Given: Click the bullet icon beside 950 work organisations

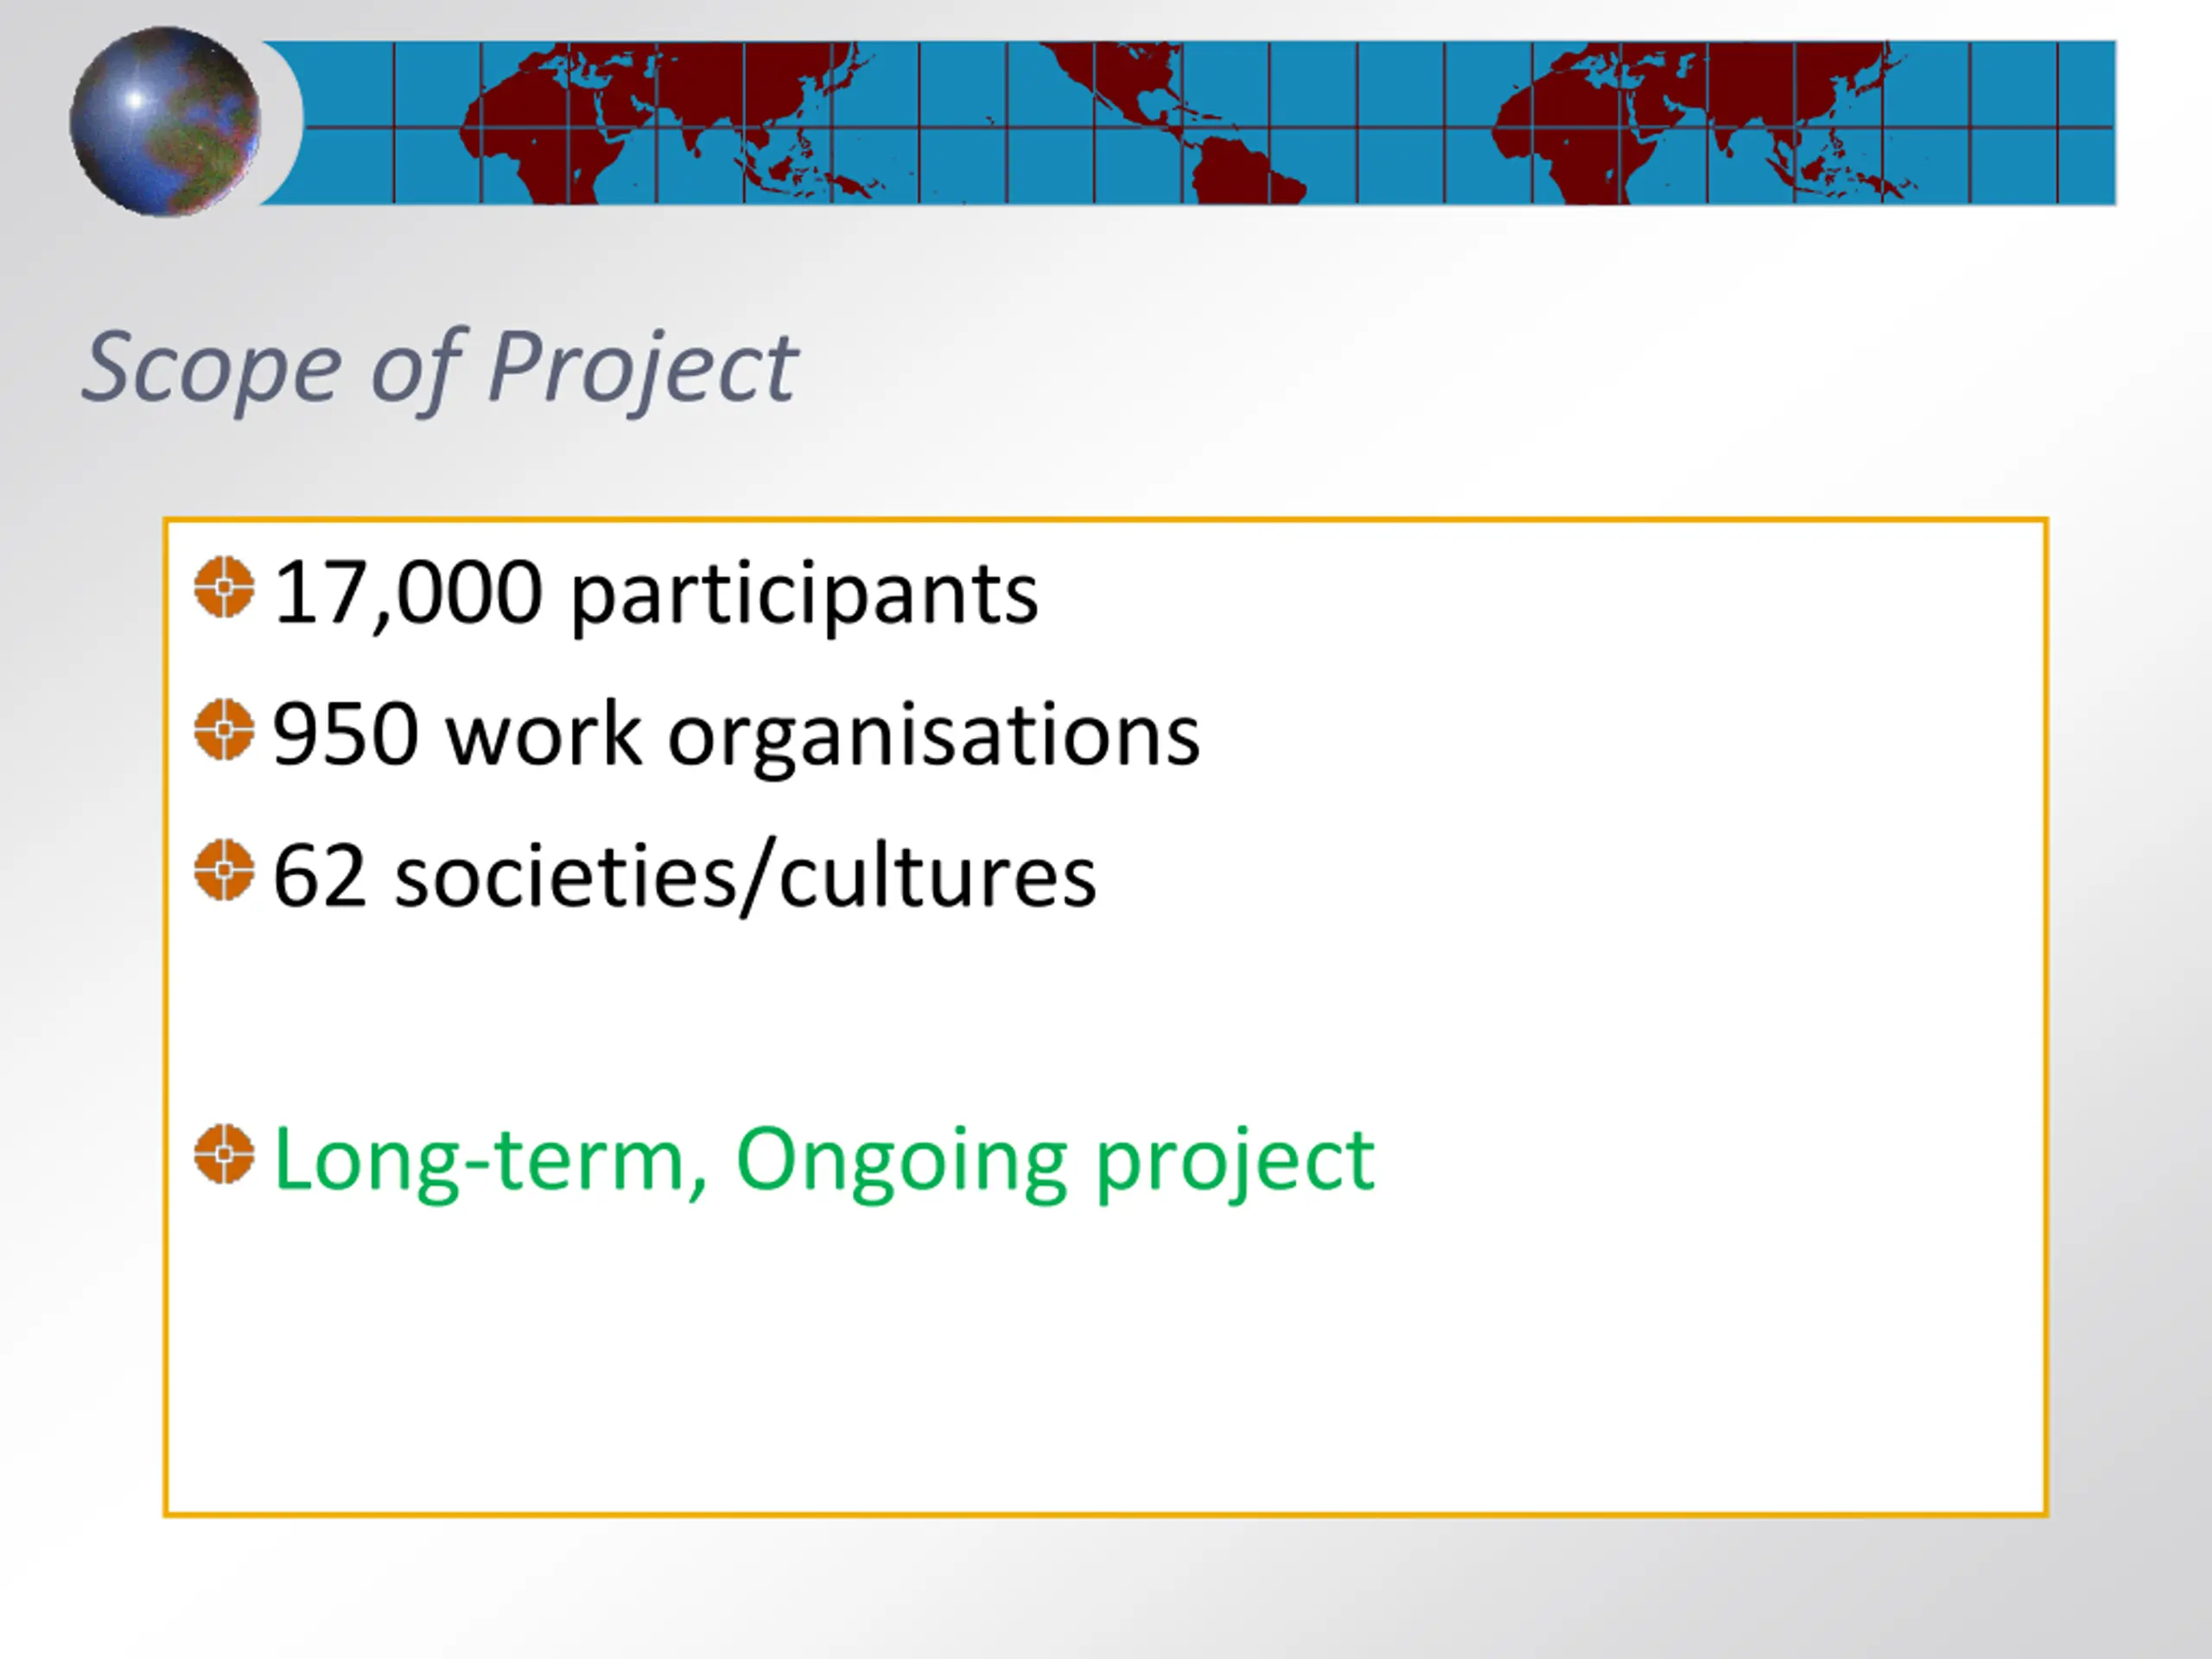Looking at the screenshot, I should click(x=224, y=729).
